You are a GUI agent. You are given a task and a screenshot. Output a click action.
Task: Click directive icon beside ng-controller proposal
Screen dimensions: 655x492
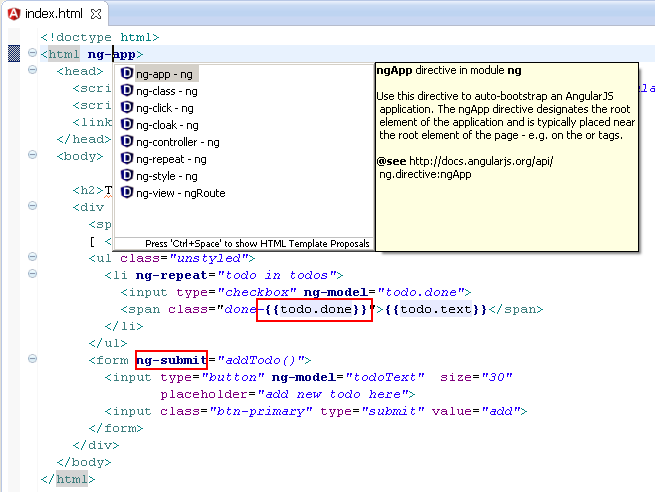coord(127,141)
